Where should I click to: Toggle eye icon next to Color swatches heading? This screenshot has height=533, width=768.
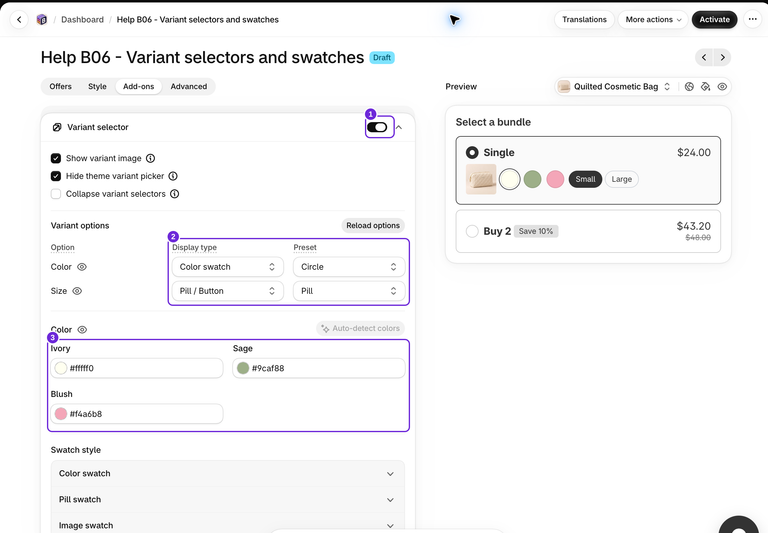pyautogui.click(x=82, y=330)
